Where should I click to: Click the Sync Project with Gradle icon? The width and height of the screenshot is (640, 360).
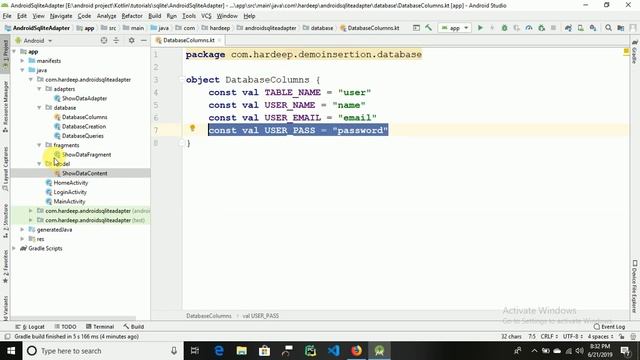click(x=568, y=28)
